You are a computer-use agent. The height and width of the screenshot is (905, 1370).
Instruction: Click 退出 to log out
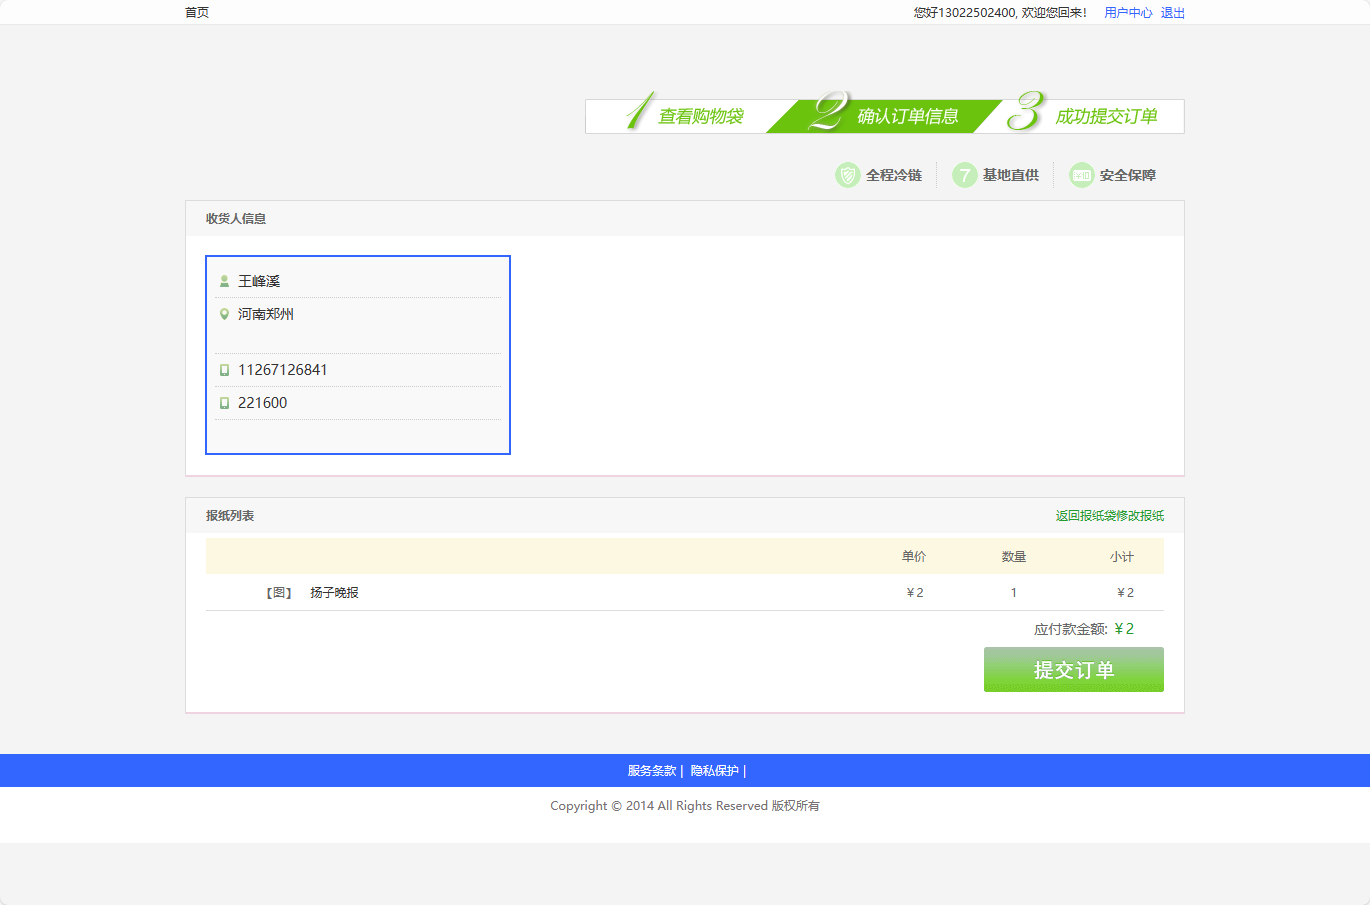coord(1173,13)
